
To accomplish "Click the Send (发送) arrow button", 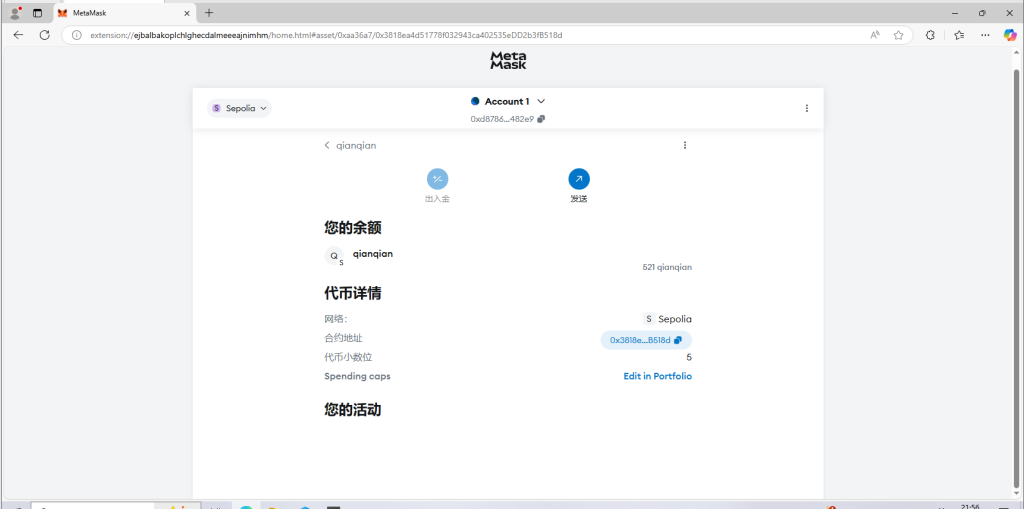I will [579, 179].
